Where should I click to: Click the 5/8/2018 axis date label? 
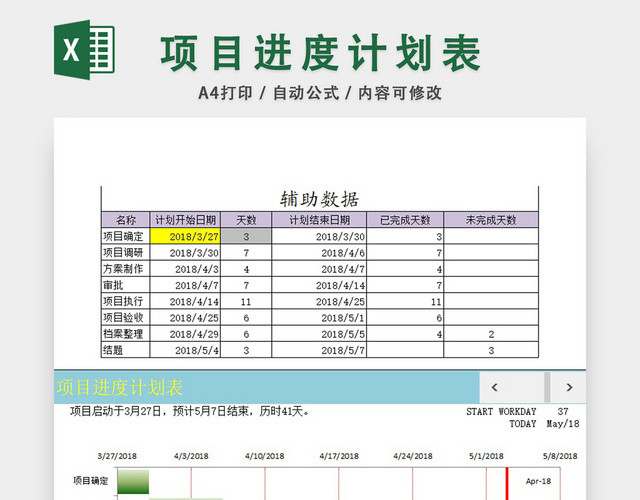pyautogui.click(x=560, y=456)
